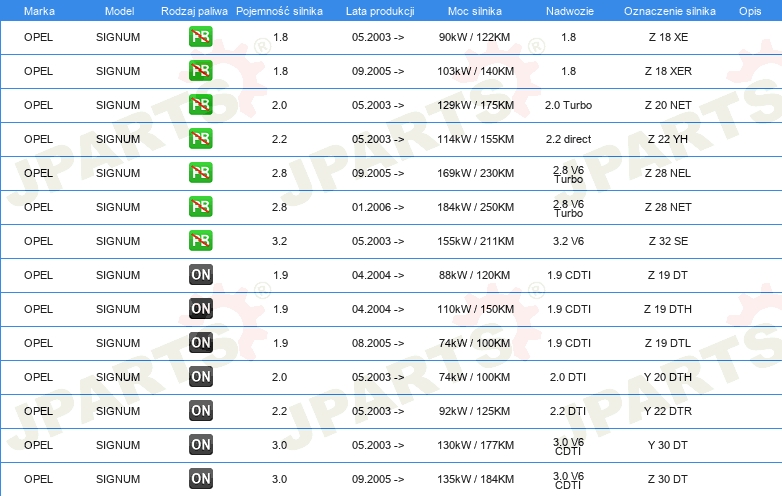The width and height of the screenshot is (782, 496).
Task: Select engine code Z 20 NET
Action: tap(668, 105)
